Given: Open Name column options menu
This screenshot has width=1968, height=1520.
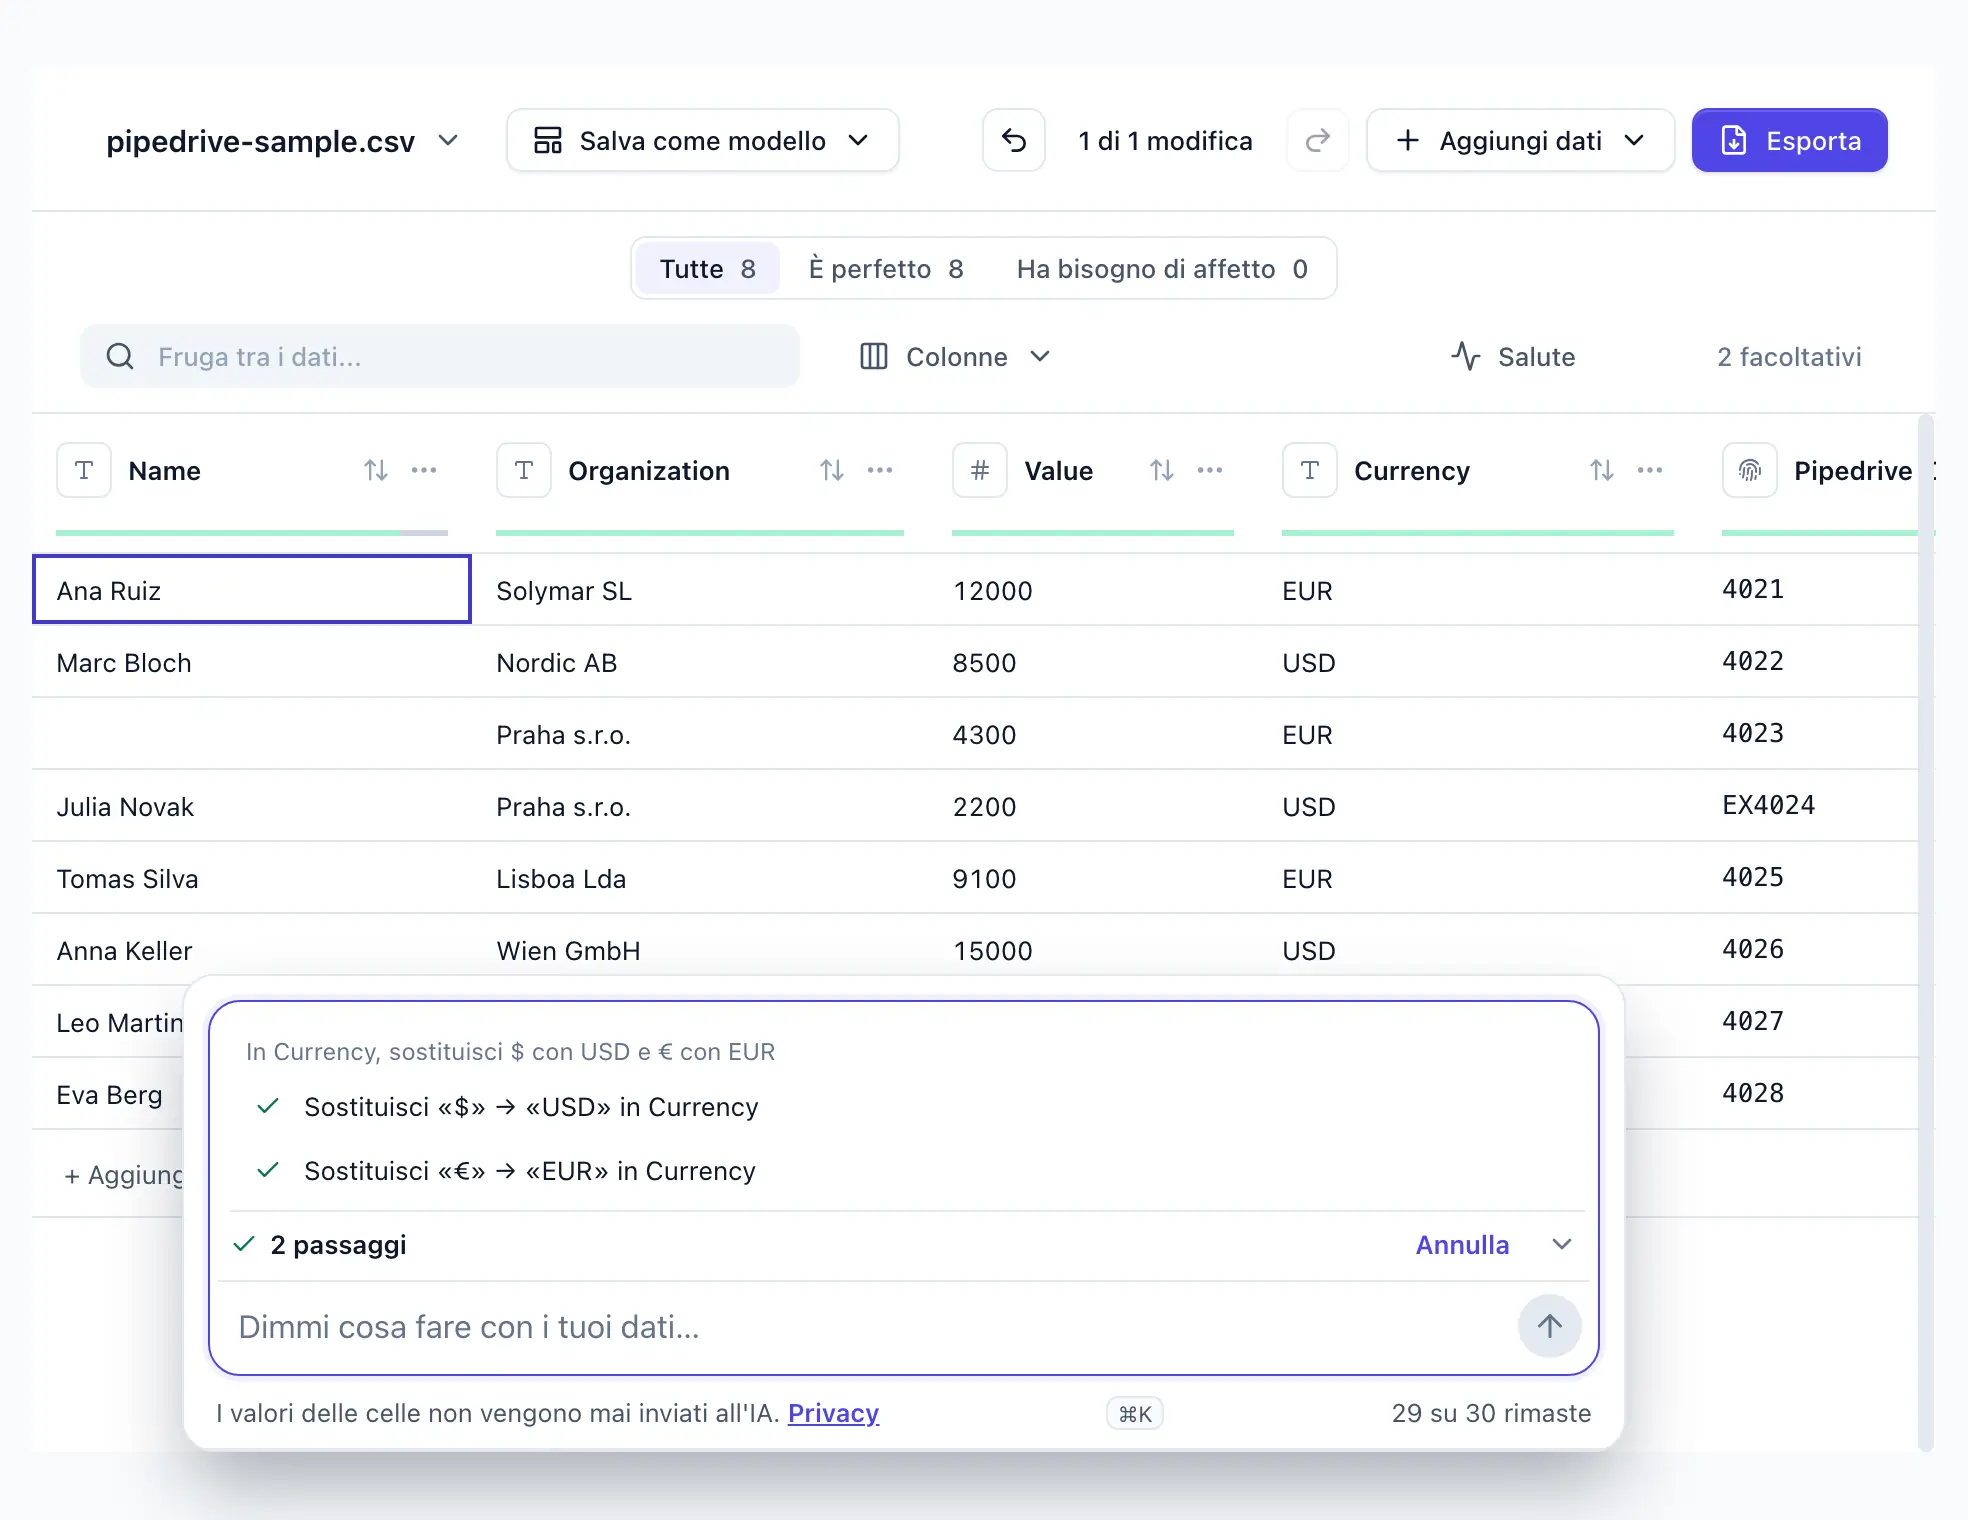Looking at the screenshot, I should [424, 470].
